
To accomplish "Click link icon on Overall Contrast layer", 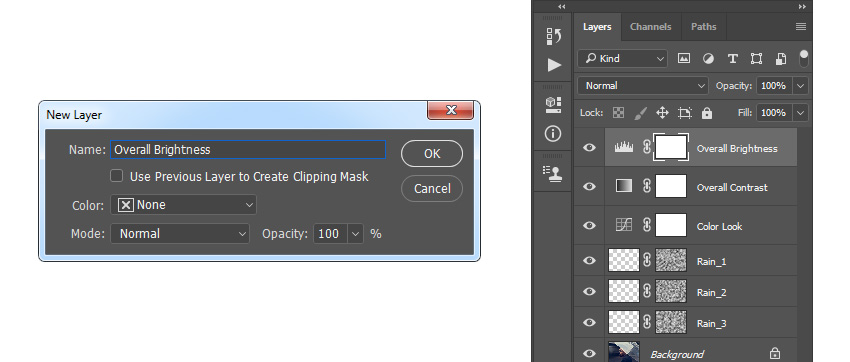I will [646, 186].
